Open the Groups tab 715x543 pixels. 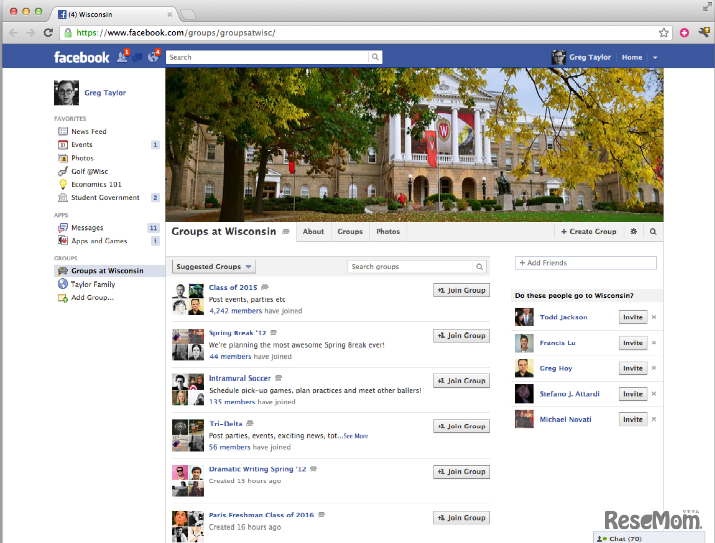pyautogui.click(x=350, y=232)
